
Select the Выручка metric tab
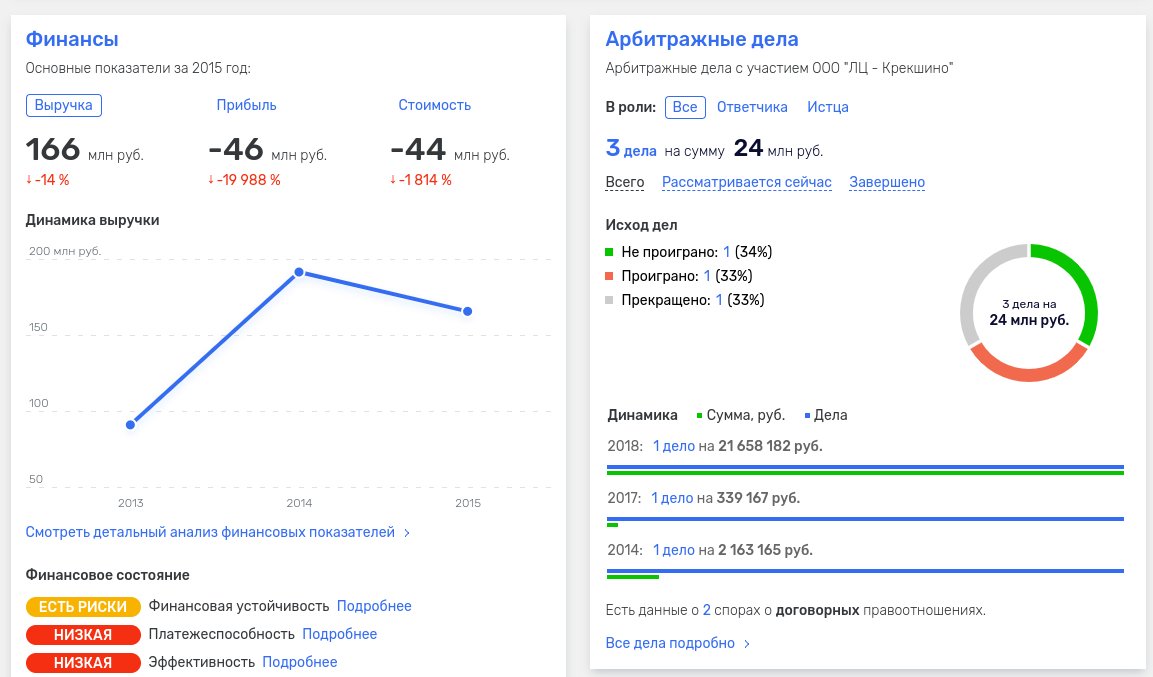coord(64,105)
